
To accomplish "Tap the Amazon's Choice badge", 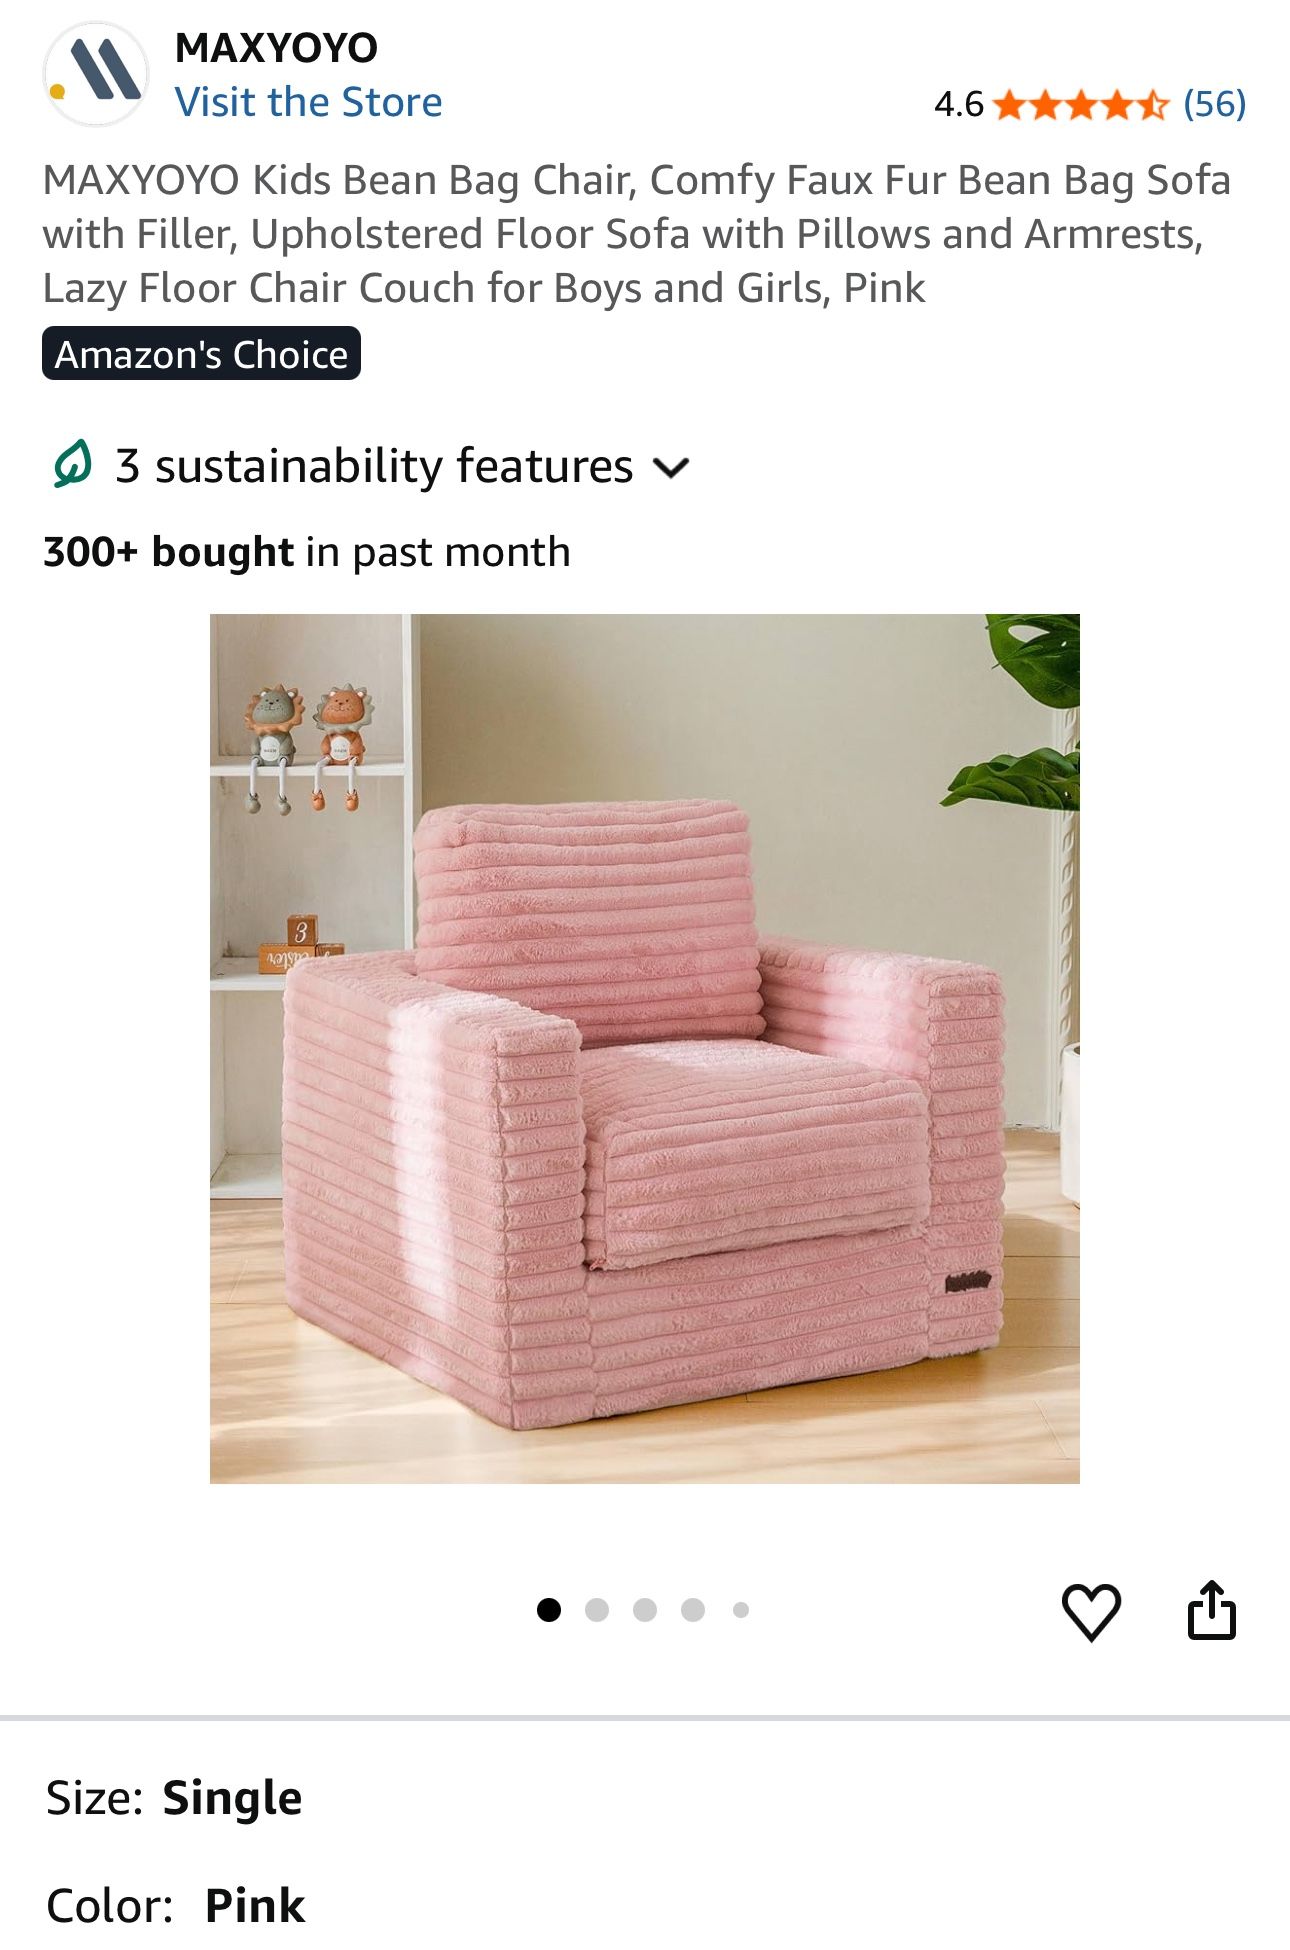I will click(201, 354).
